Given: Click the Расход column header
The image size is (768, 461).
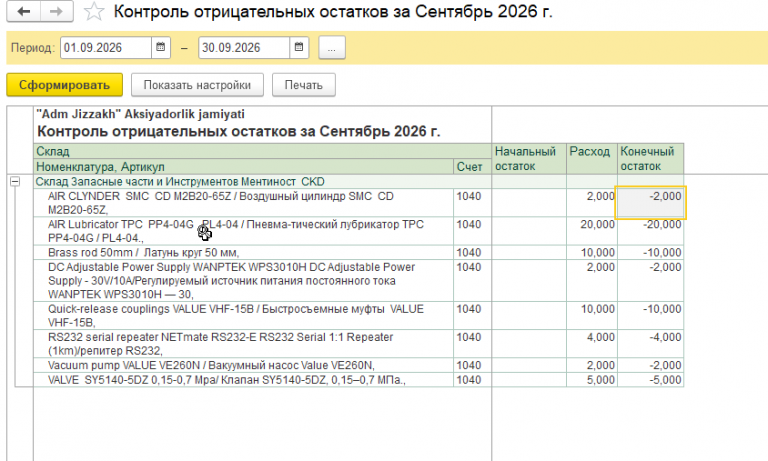Looking at the screenshot, I should 592,159.
